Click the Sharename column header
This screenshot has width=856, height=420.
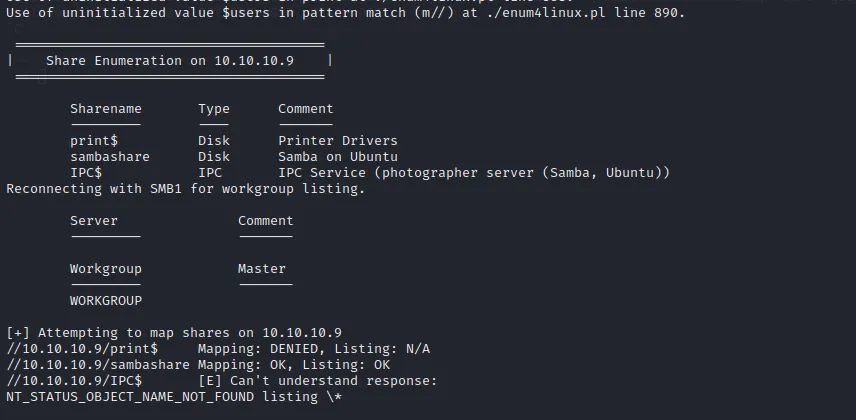(105, 109)
